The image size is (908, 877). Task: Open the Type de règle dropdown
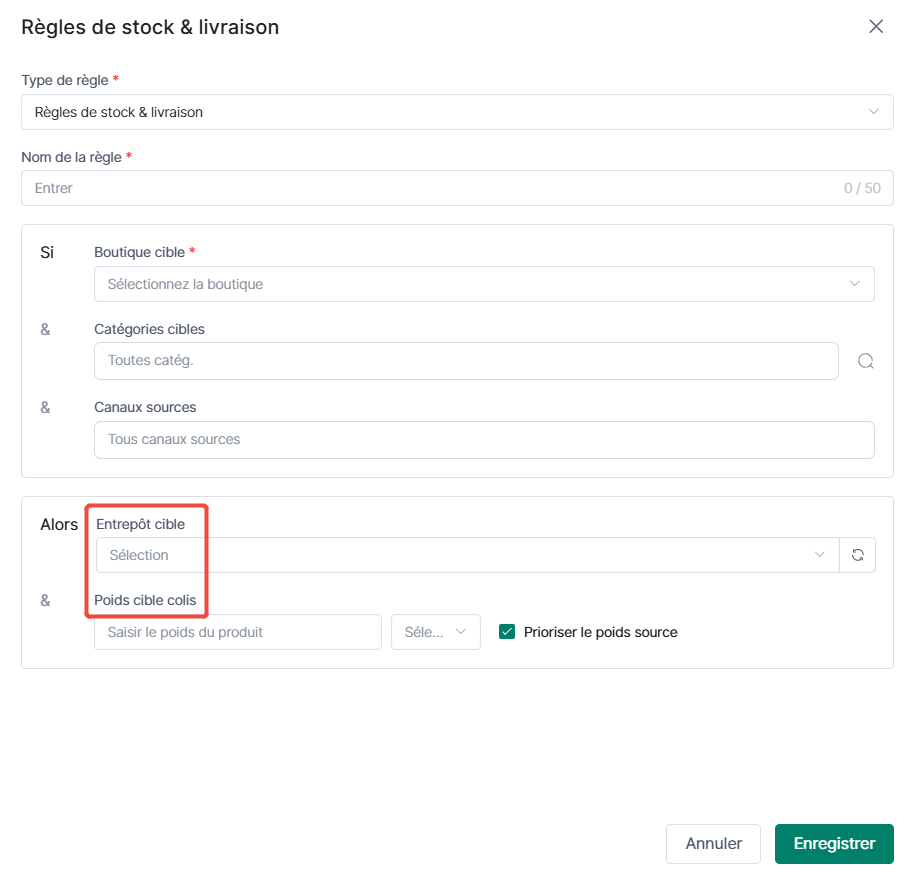457,112
